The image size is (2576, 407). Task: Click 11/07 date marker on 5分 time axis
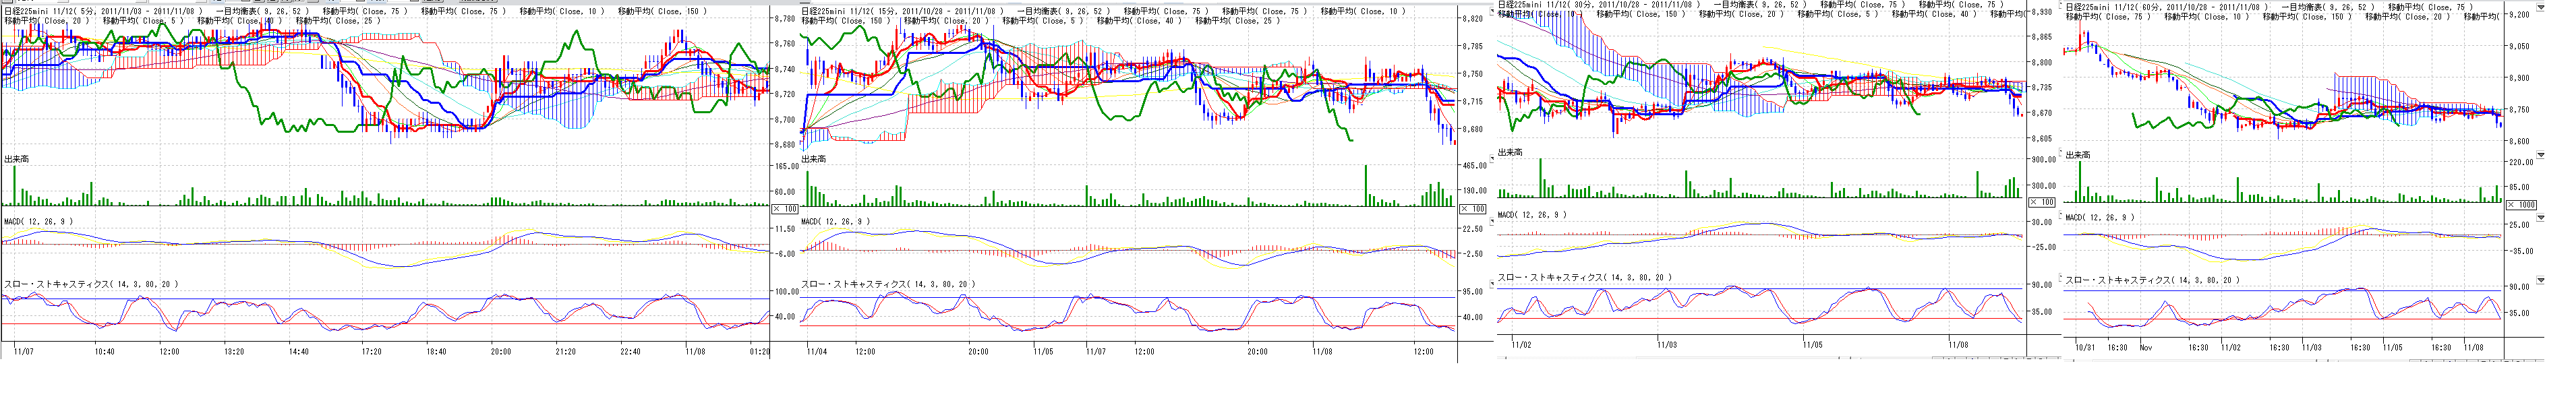[x=25, y=351]
